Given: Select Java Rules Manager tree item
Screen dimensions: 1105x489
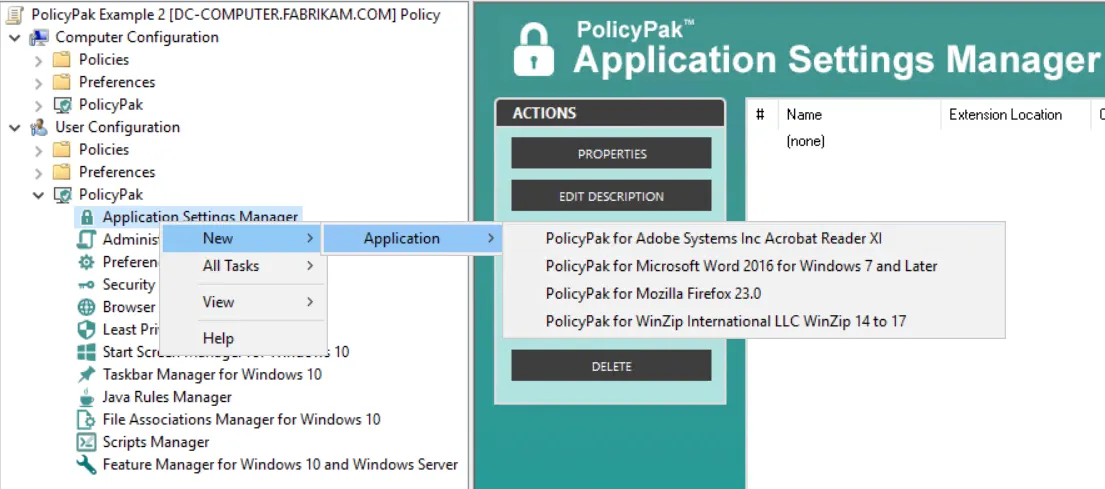Looking at the screenshot, I should click(167, 397).
